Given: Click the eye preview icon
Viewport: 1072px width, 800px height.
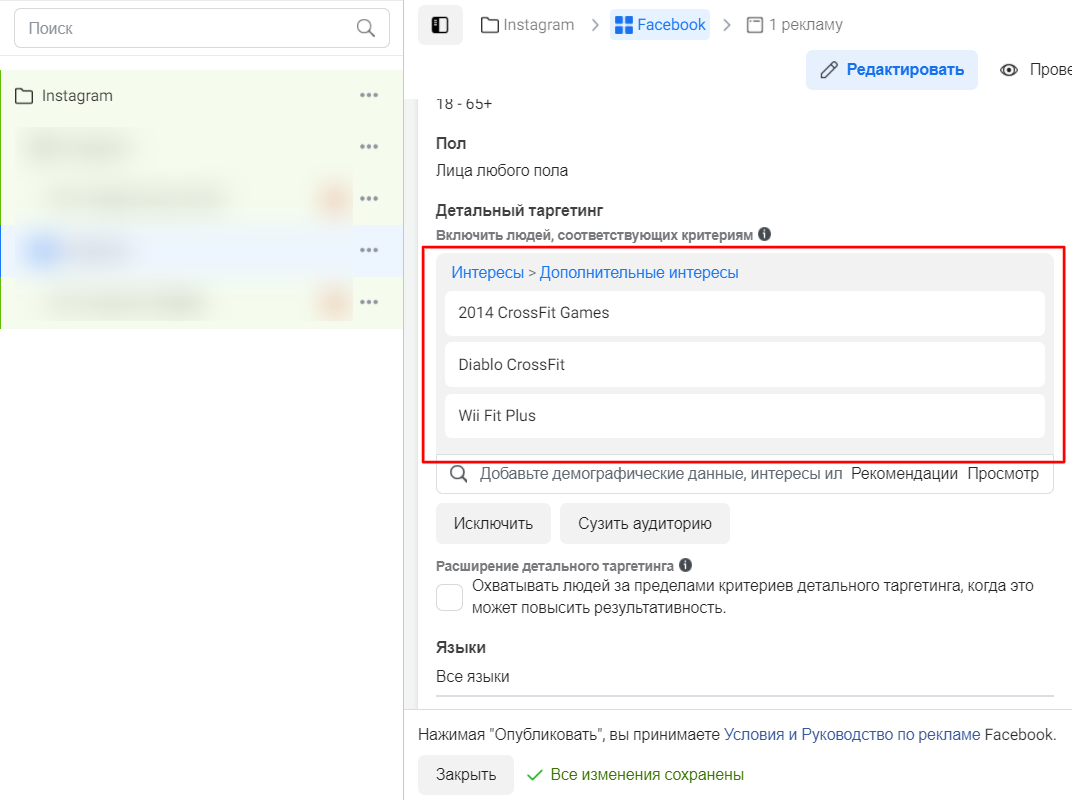Looking at the screenshot, I should [x=1008, y=70].
